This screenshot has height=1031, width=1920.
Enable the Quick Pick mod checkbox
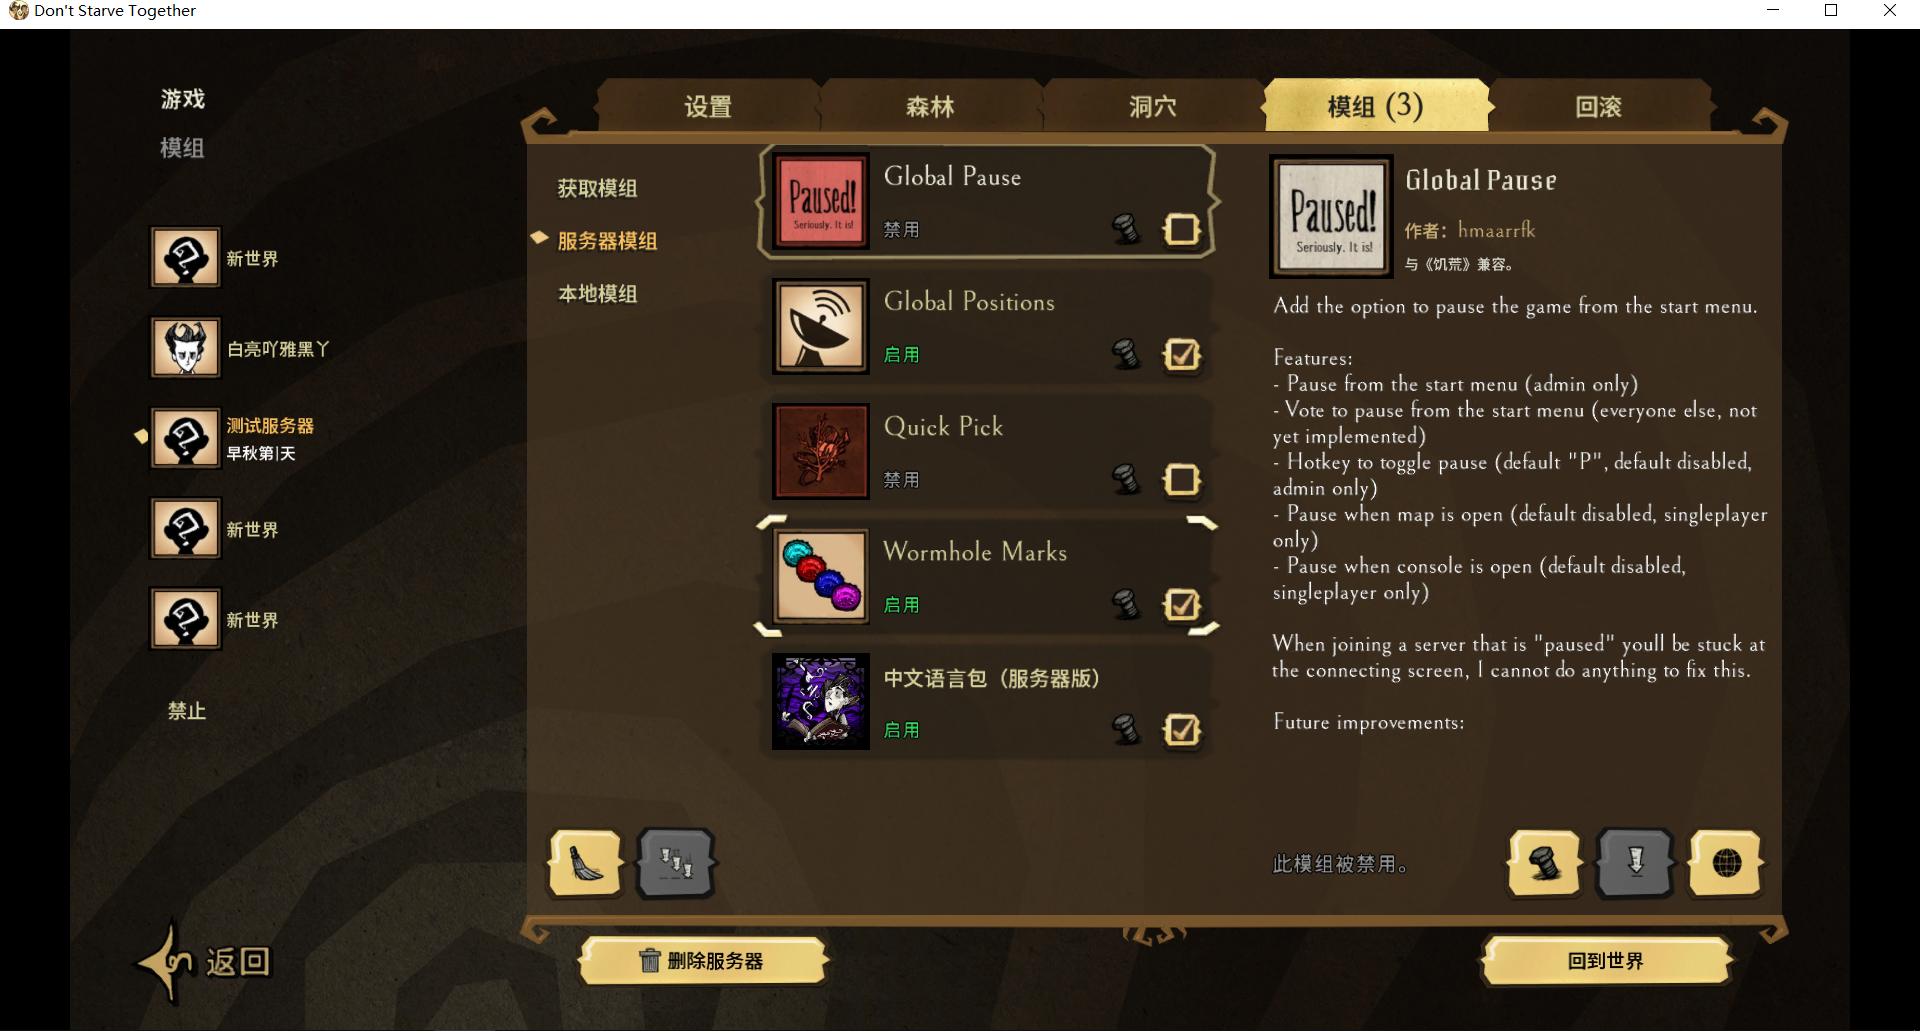pos(1182,479)
